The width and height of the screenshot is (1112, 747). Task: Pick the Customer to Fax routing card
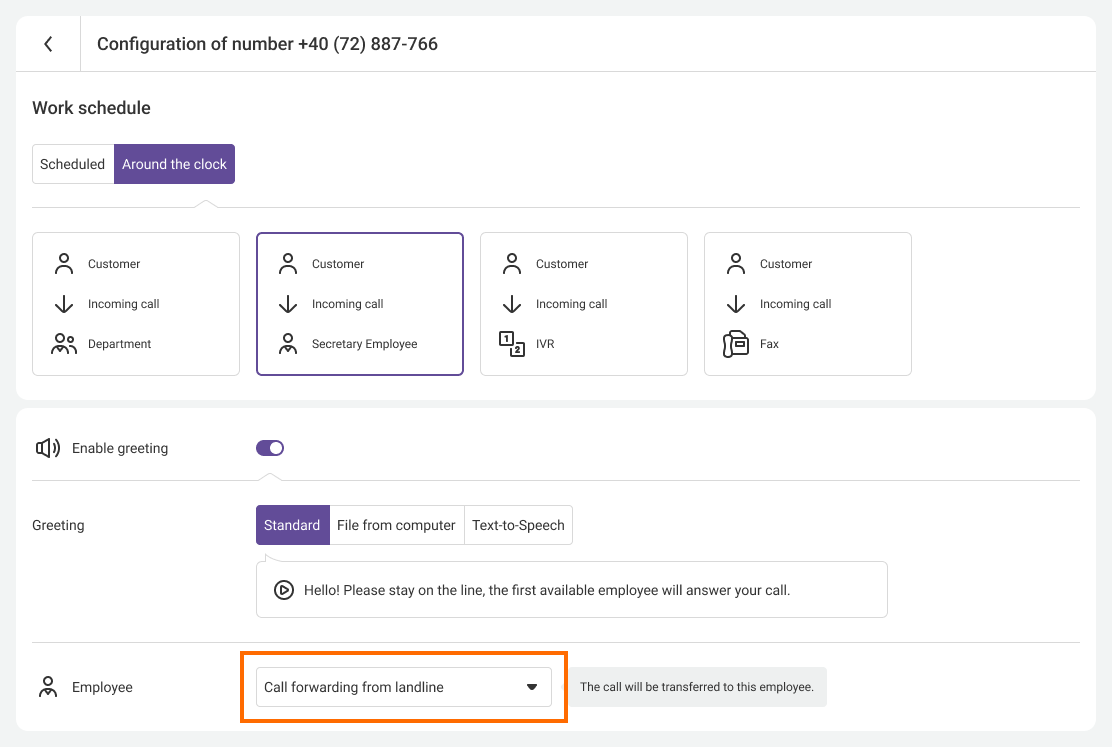(x=808, y=304)
